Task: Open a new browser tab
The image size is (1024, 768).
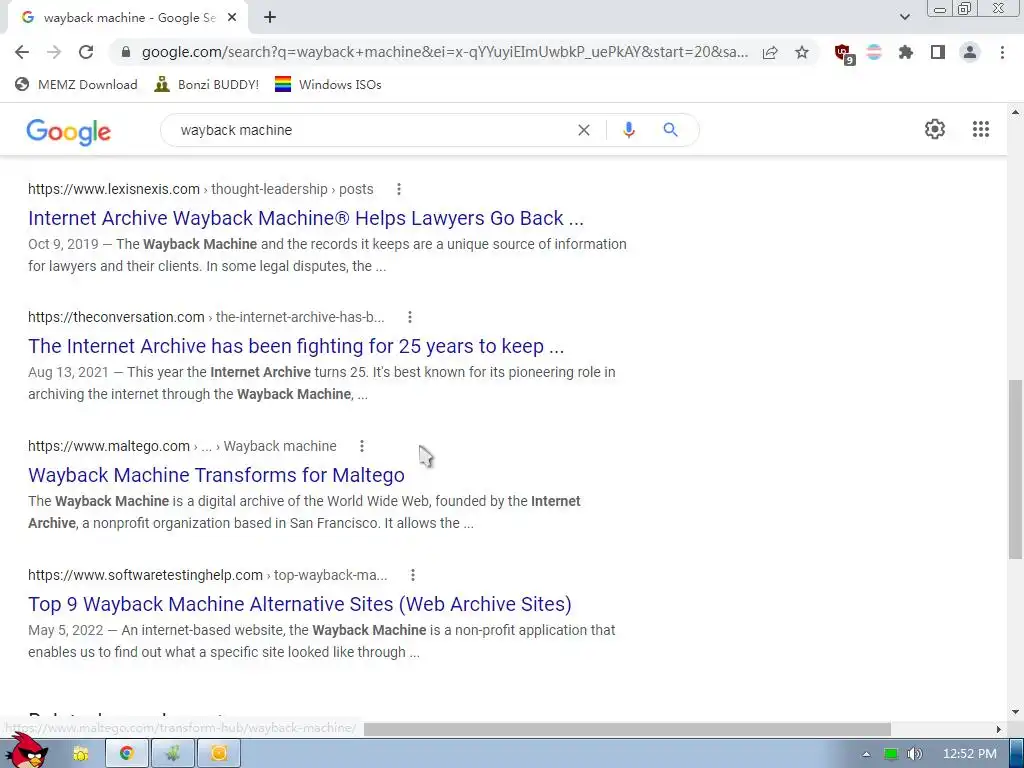Action: pos(270,18)
